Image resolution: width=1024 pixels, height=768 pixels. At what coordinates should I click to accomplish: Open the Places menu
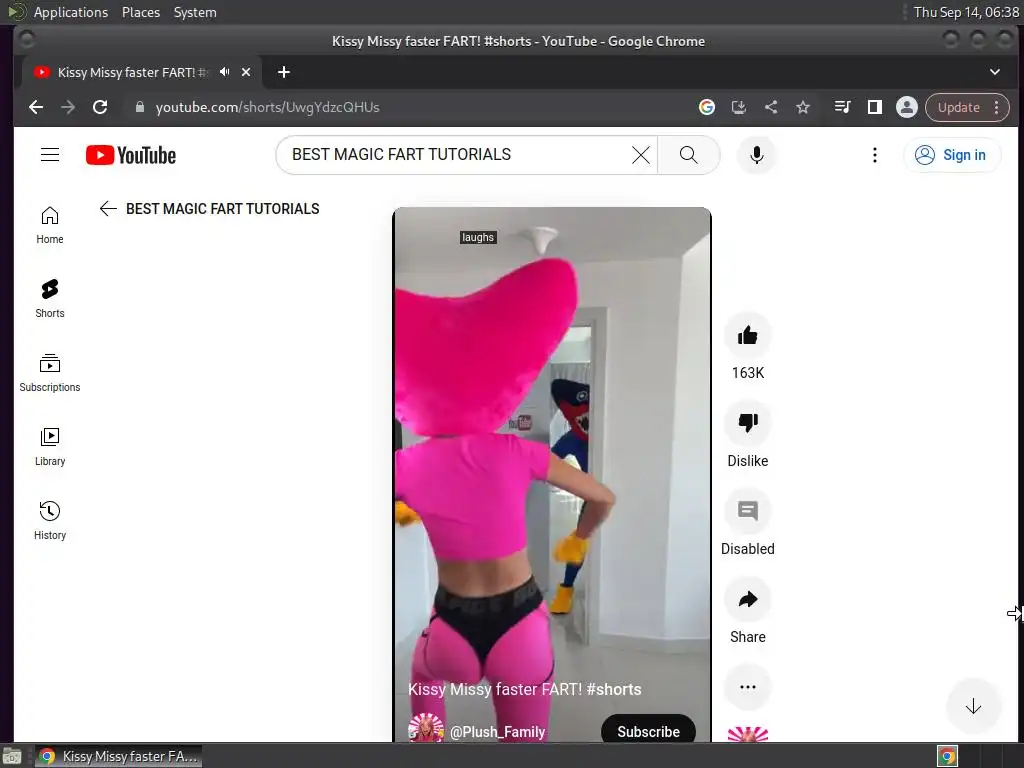click(x=140, y=12)
